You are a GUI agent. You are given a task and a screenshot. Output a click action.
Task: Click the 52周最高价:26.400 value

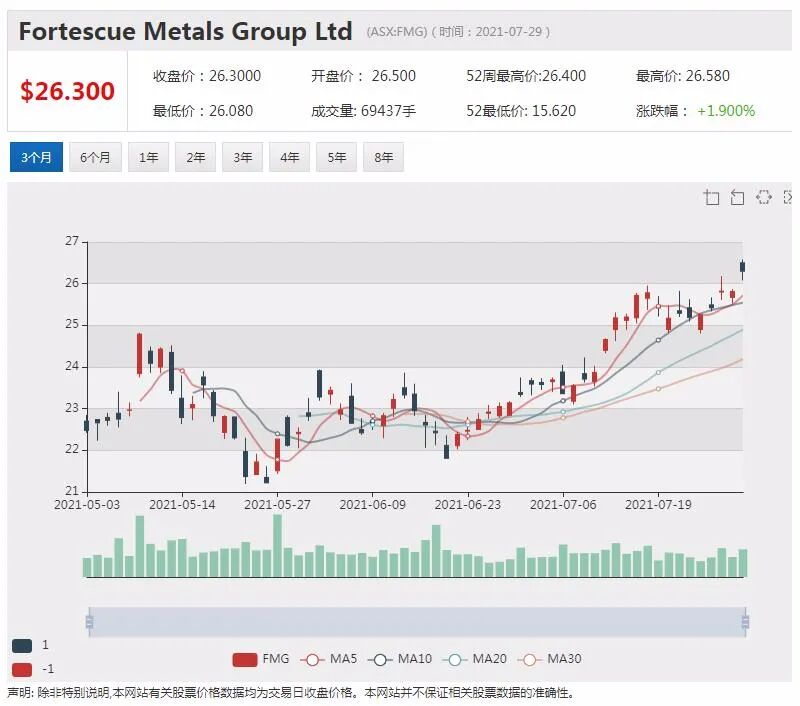526,76
